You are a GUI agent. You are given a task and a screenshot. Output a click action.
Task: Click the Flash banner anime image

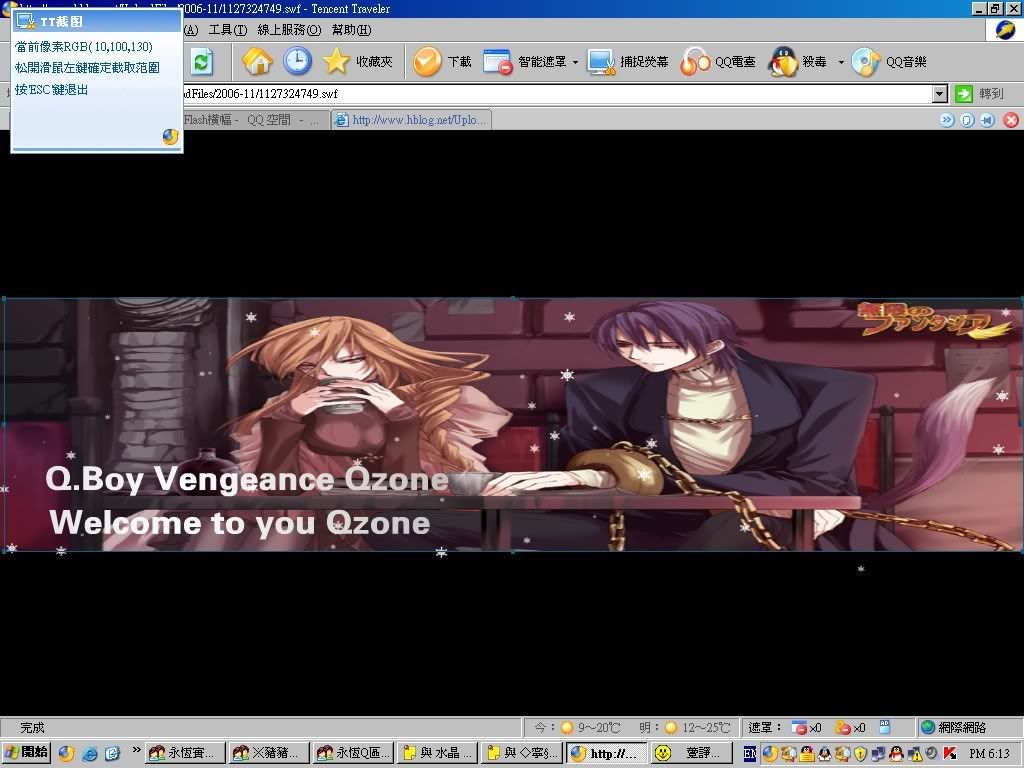pos(512,424)
